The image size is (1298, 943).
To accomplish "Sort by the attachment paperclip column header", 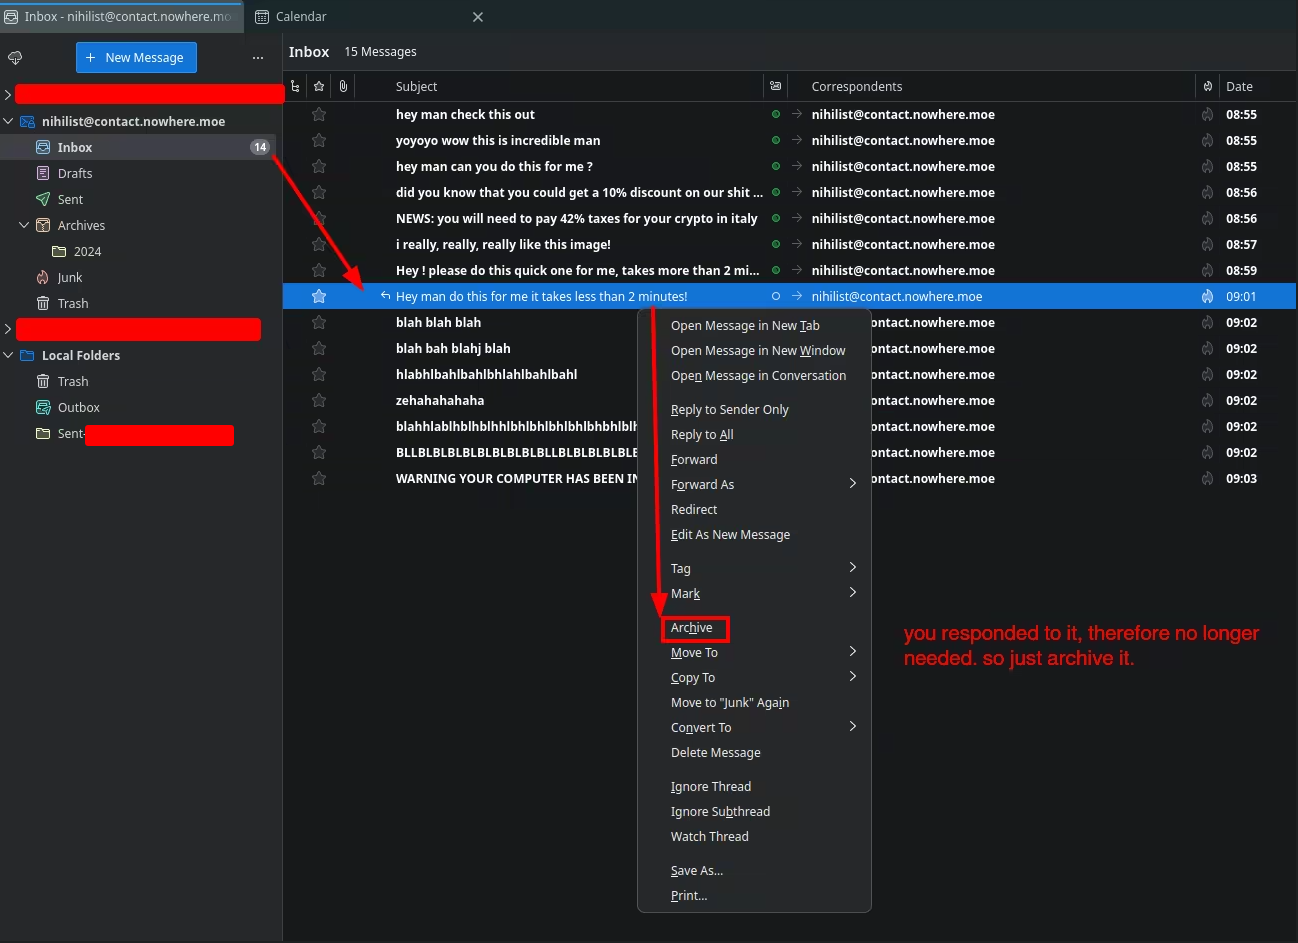I will tap(343, 87).
